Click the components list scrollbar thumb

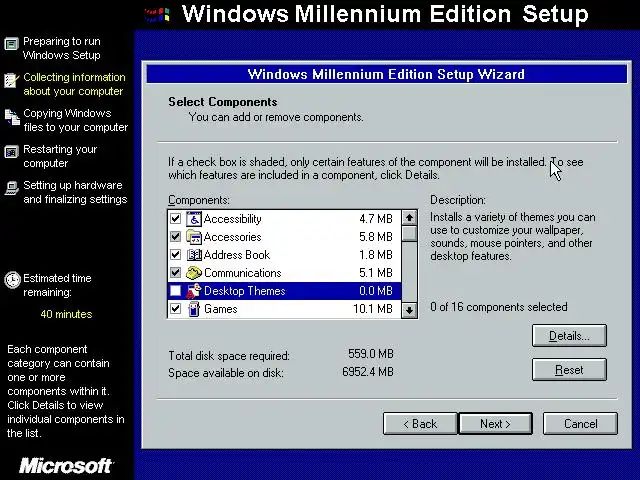(409, 233)
